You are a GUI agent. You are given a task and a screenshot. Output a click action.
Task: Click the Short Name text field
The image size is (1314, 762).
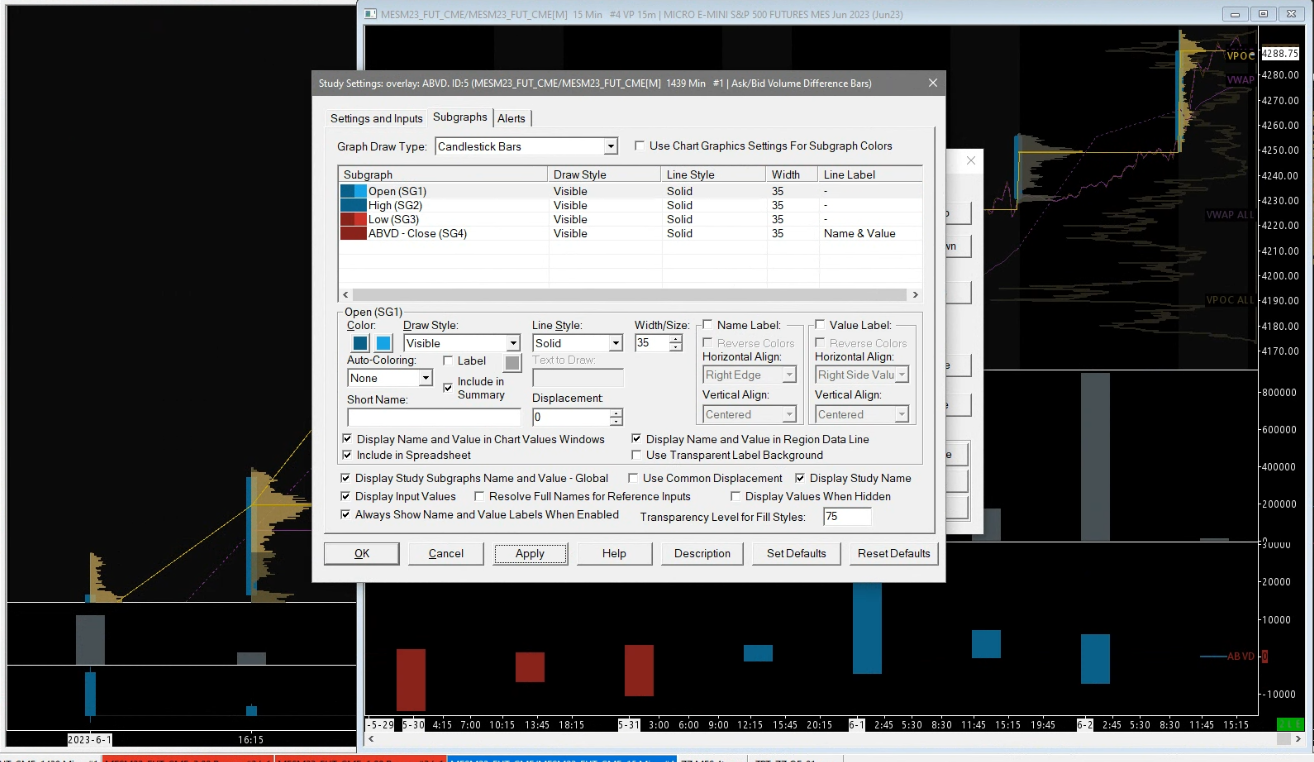coord(434,417)
